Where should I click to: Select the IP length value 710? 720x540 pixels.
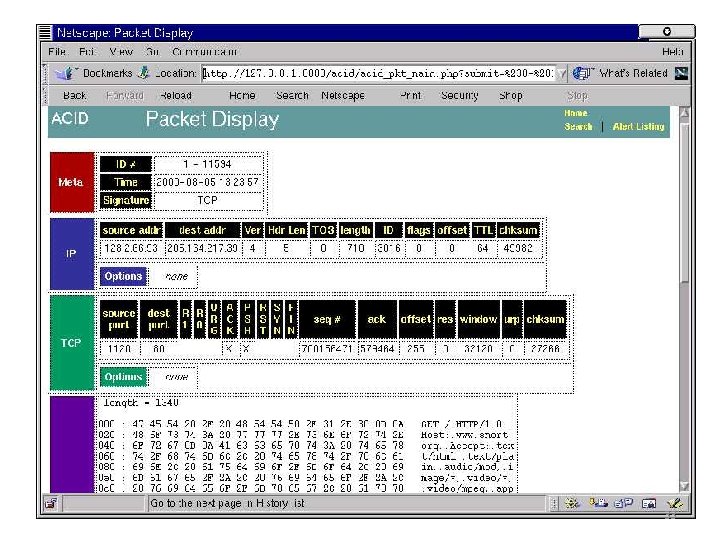355,248
